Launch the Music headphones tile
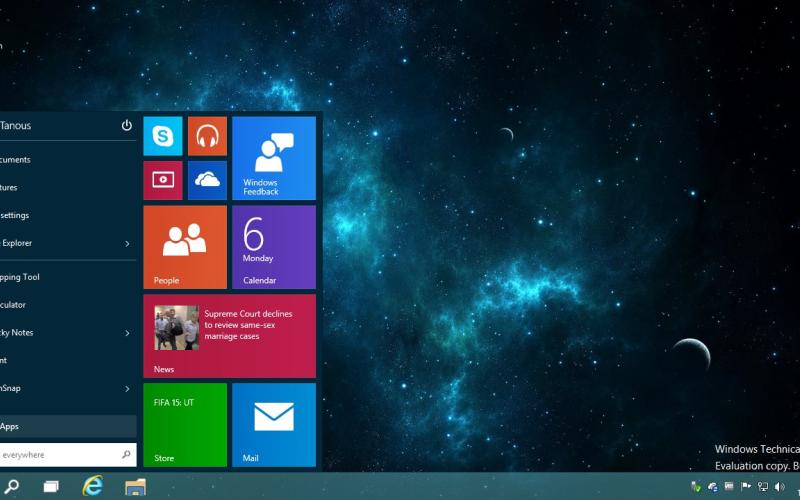 [x=207, y=136]
